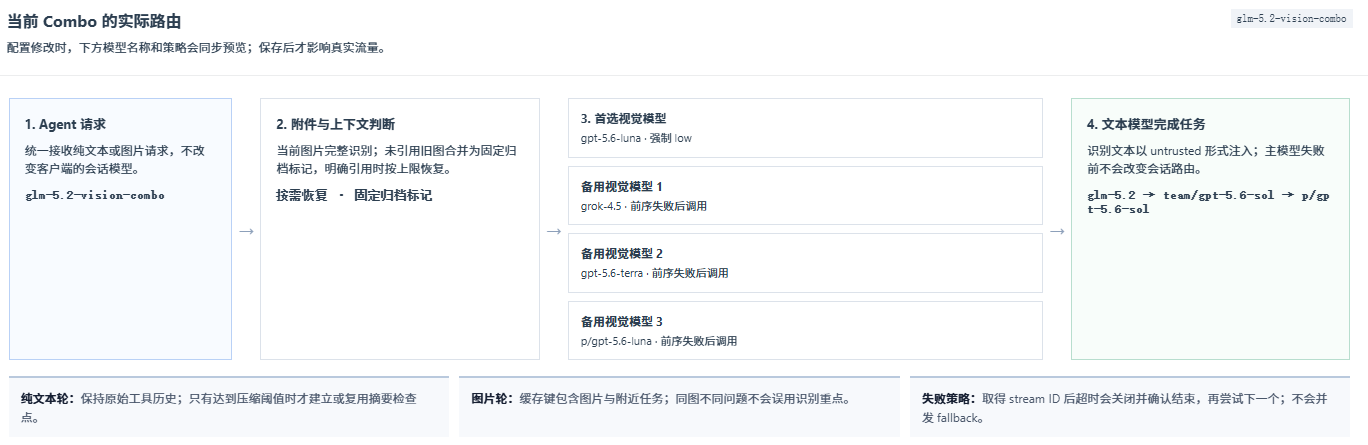This screenshot has width=1368, height=445.
Task: Click the glm-5.2 → team/gpt-5.6-sol route text
Action: (1207, 202)
